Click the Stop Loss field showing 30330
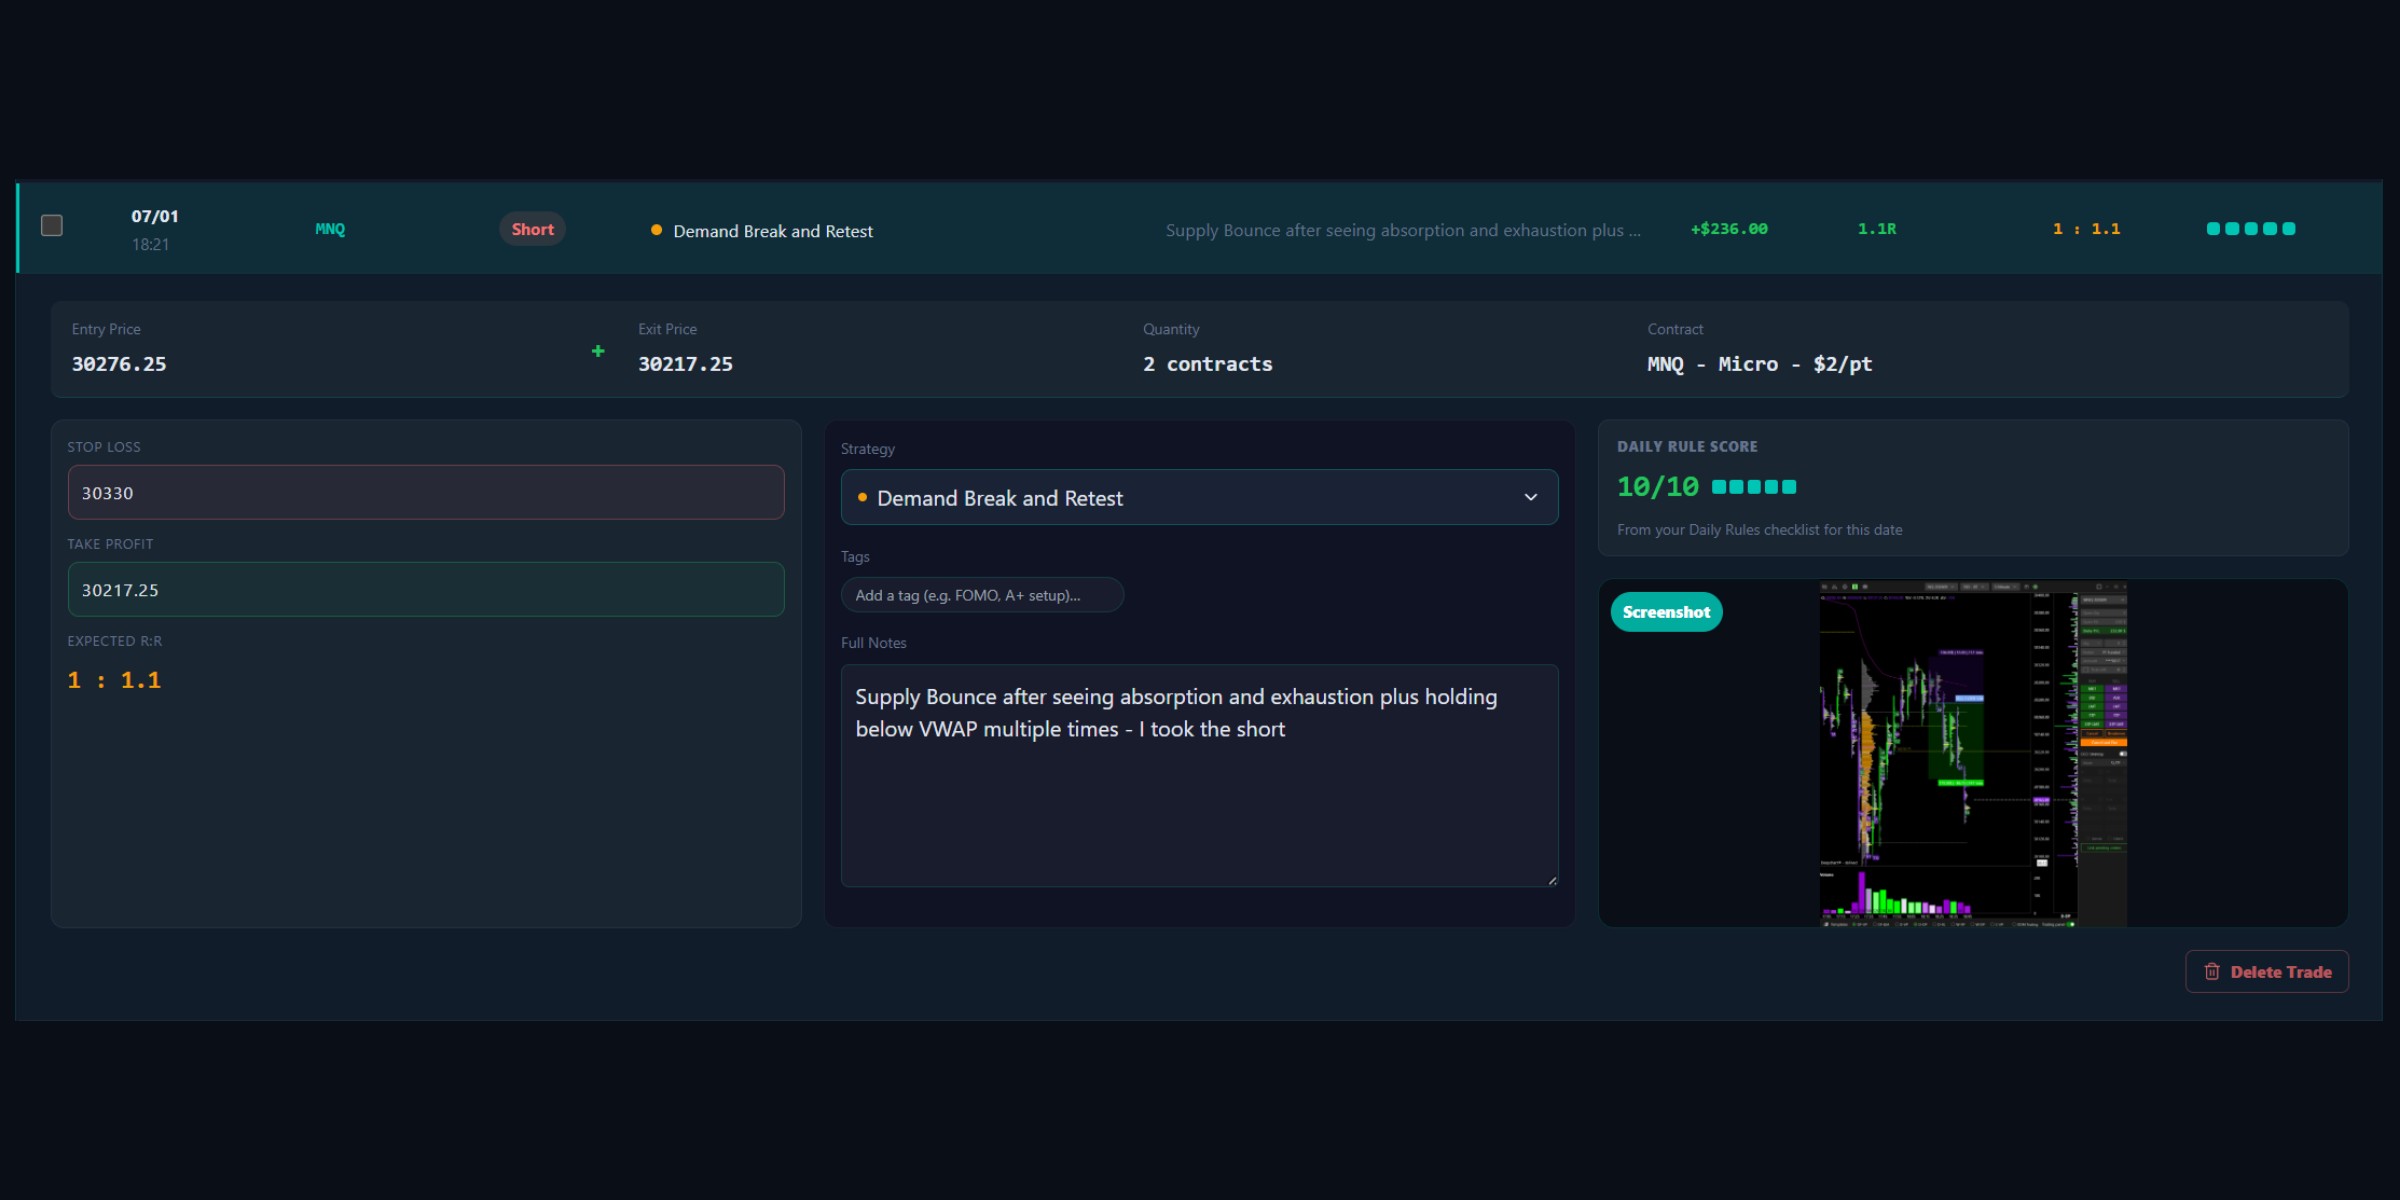The width and height of the screenshot is (2400, 1200). (426, 492)
